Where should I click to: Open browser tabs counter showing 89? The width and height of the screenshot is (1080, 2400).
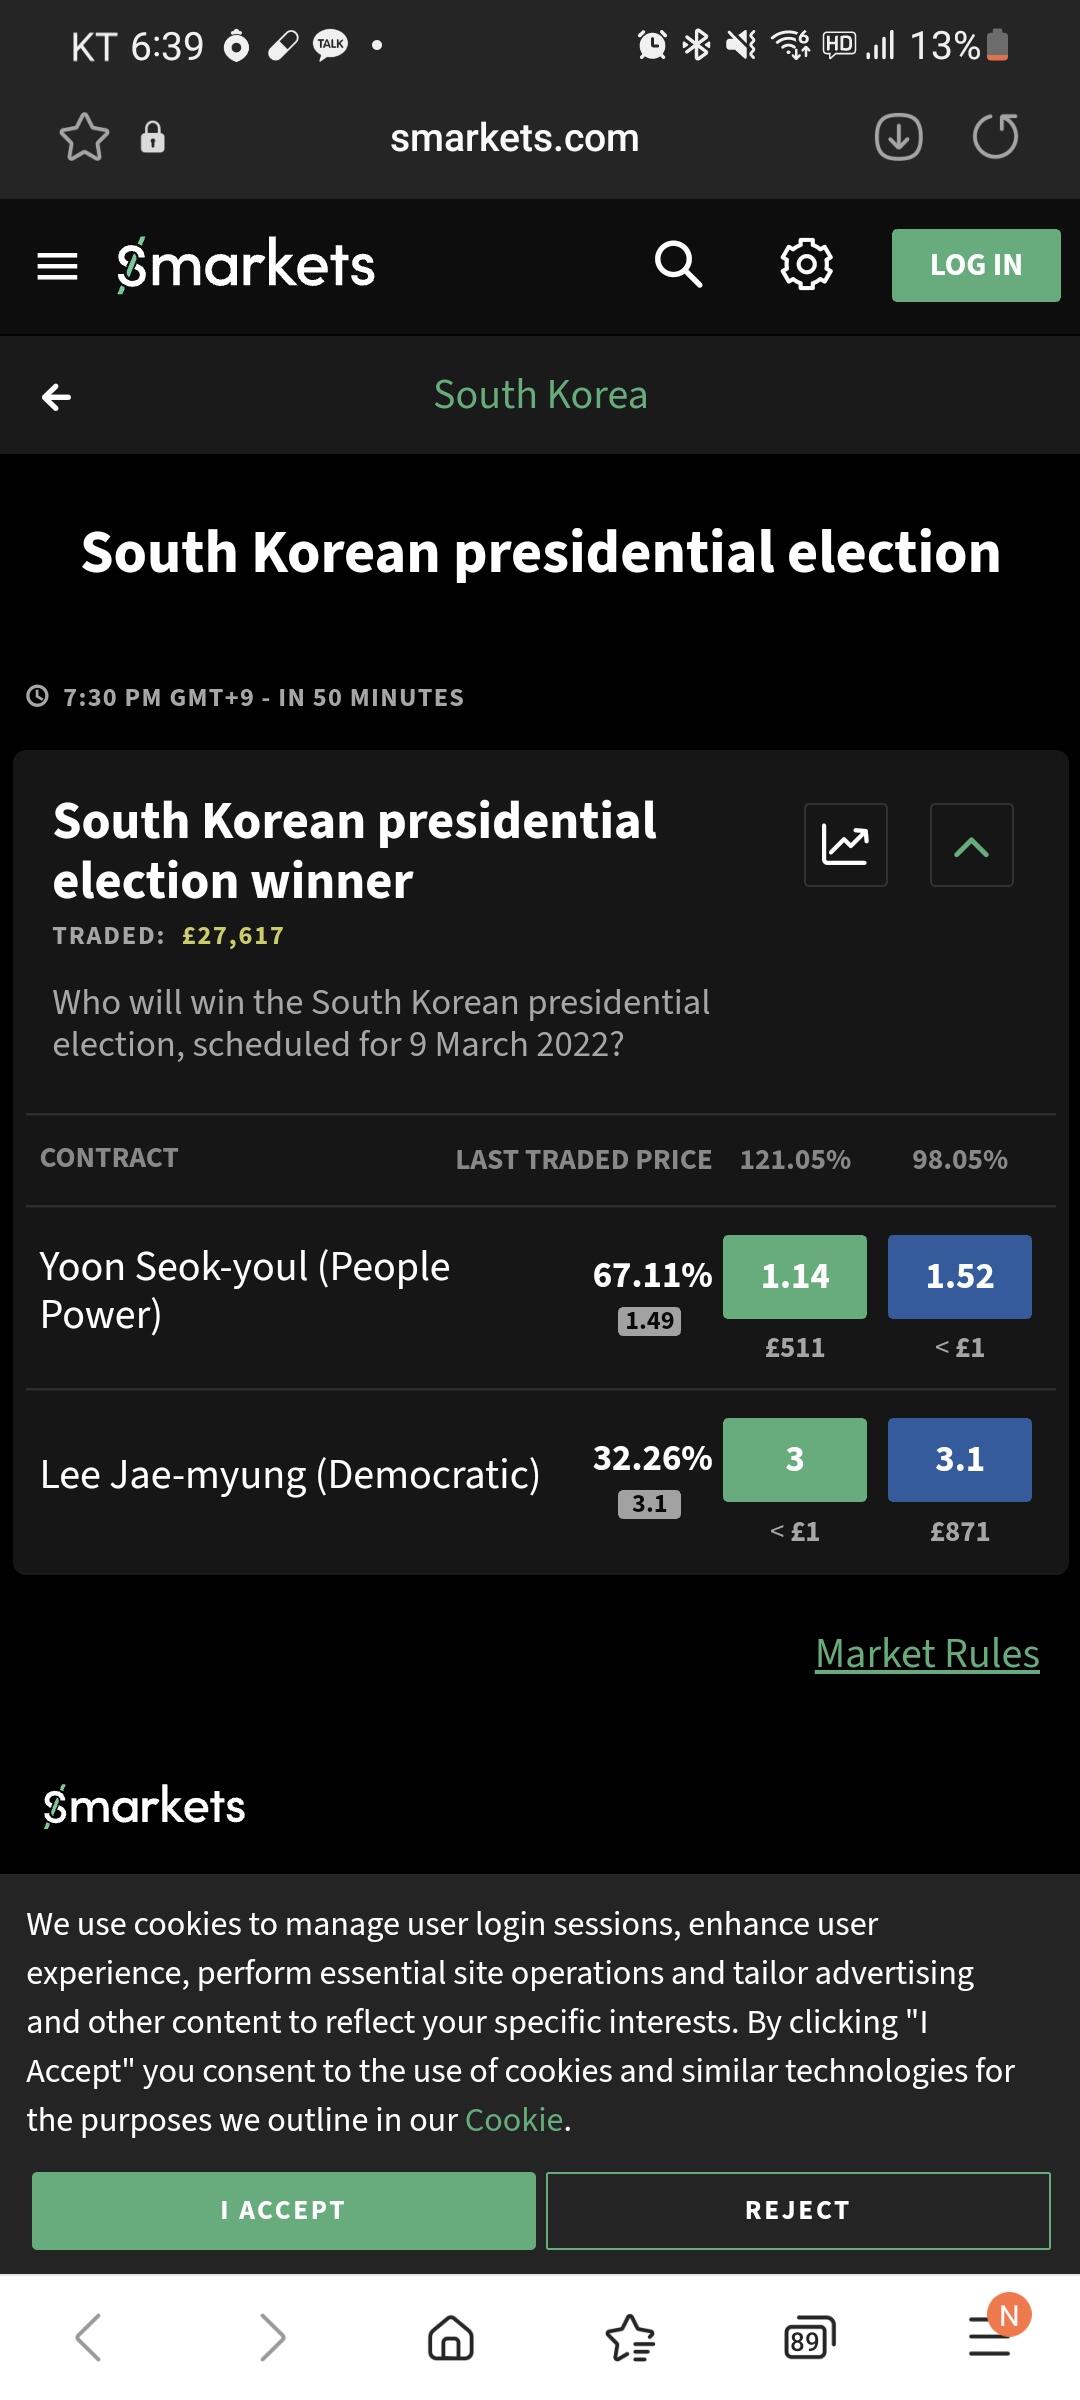(x=808, y=2338)
